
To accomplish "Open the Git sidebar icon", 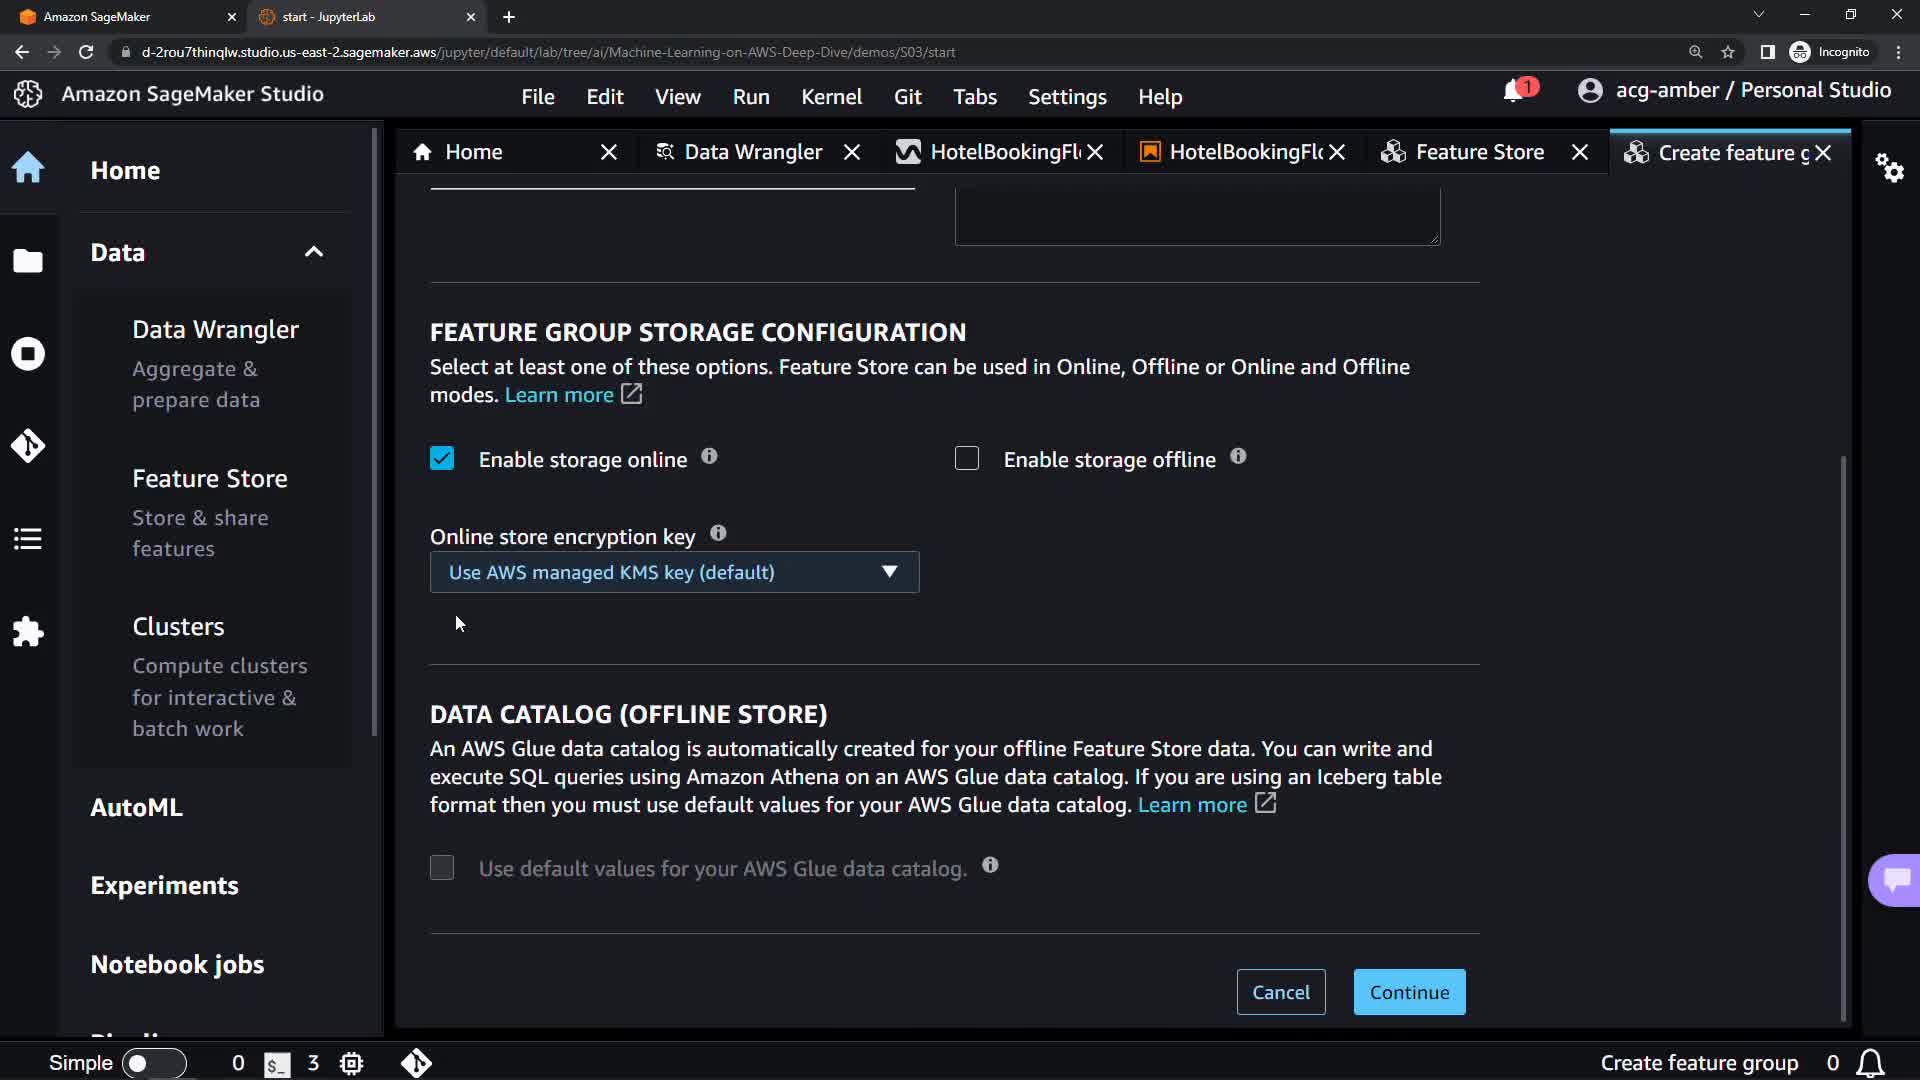I will click(28, 446).
